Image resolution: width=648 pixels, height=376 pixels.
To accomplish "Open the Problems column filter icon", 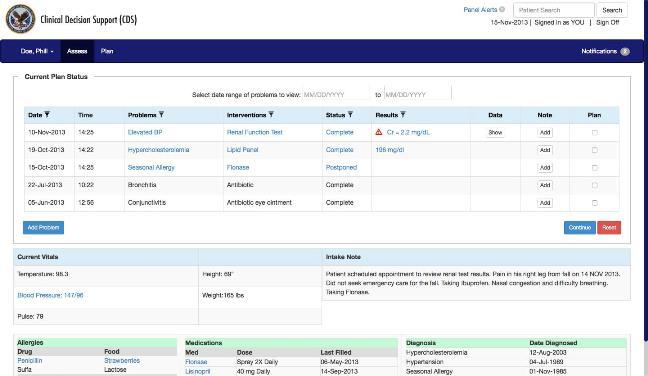I will [161, 114].
